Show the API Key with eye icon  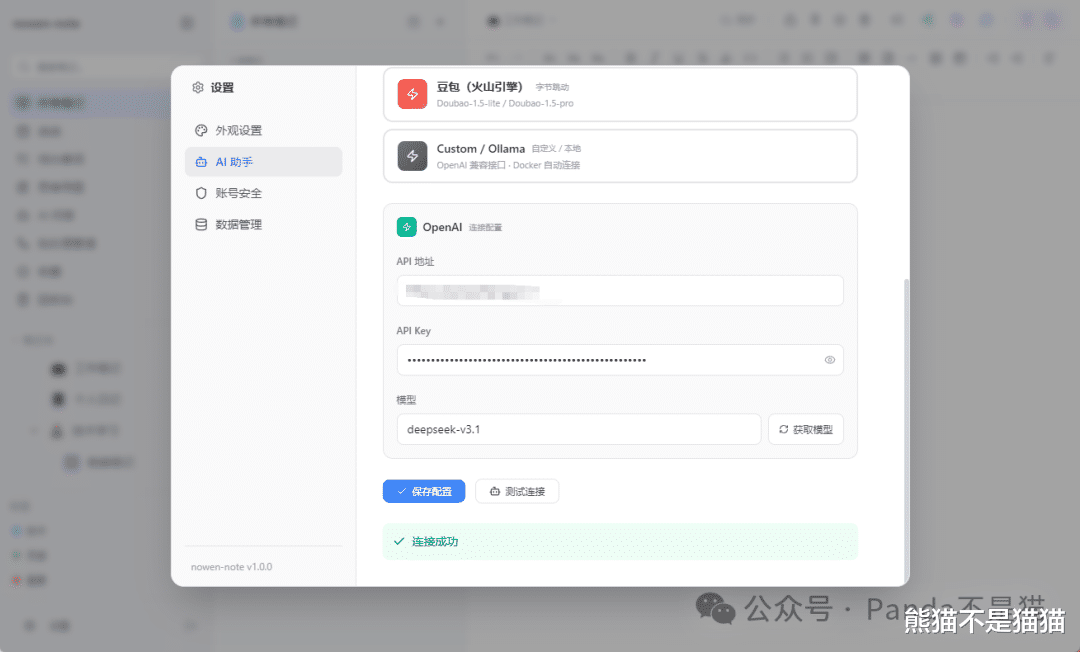[830, 360]
